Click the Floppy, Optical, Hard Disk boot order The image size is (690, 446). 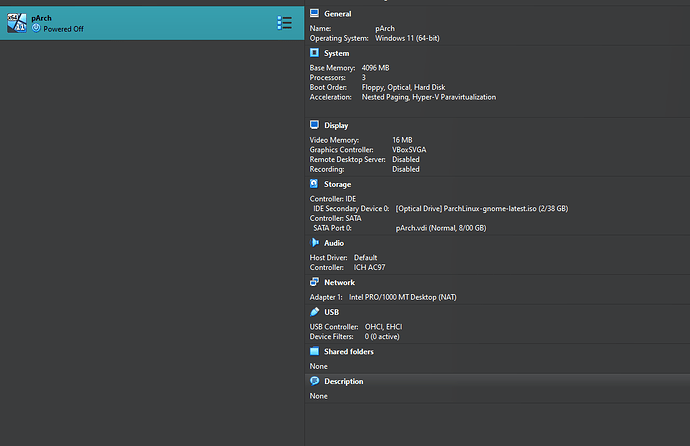click(404, 87)
